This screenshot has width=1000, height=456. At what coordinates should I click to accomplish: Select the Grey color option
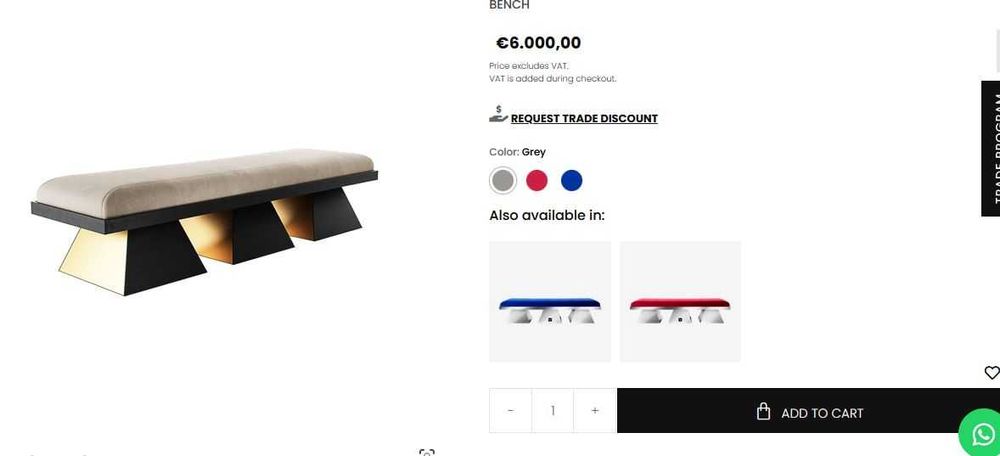tap(503, 180)
